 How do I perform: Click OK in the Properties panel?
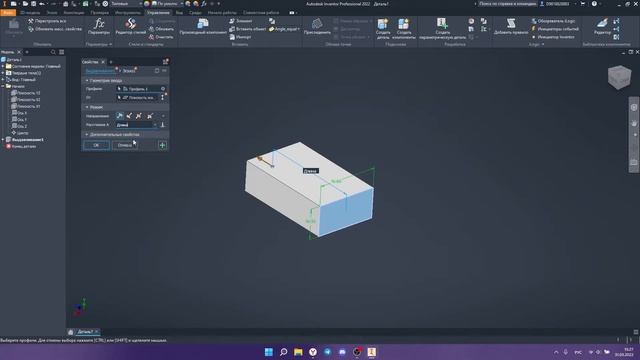coord(96,145)
